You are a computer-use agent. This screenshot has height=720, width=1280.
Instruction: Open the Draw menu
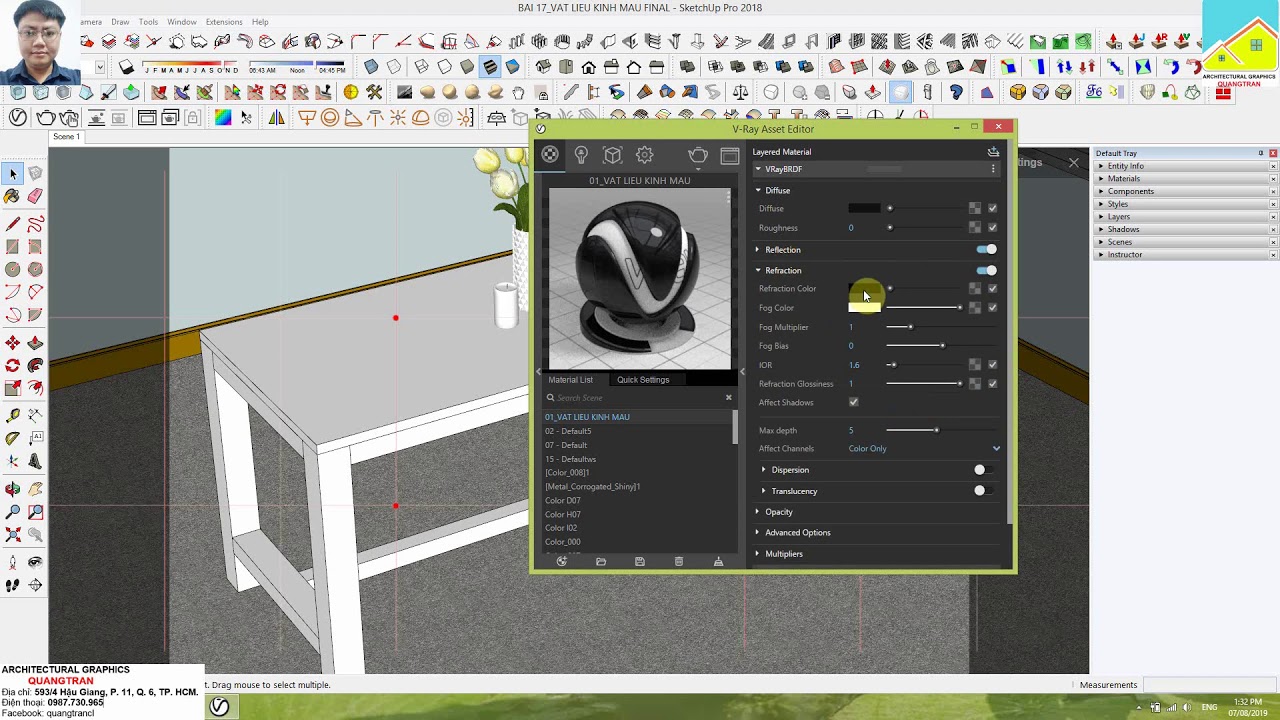pos(120,22)
